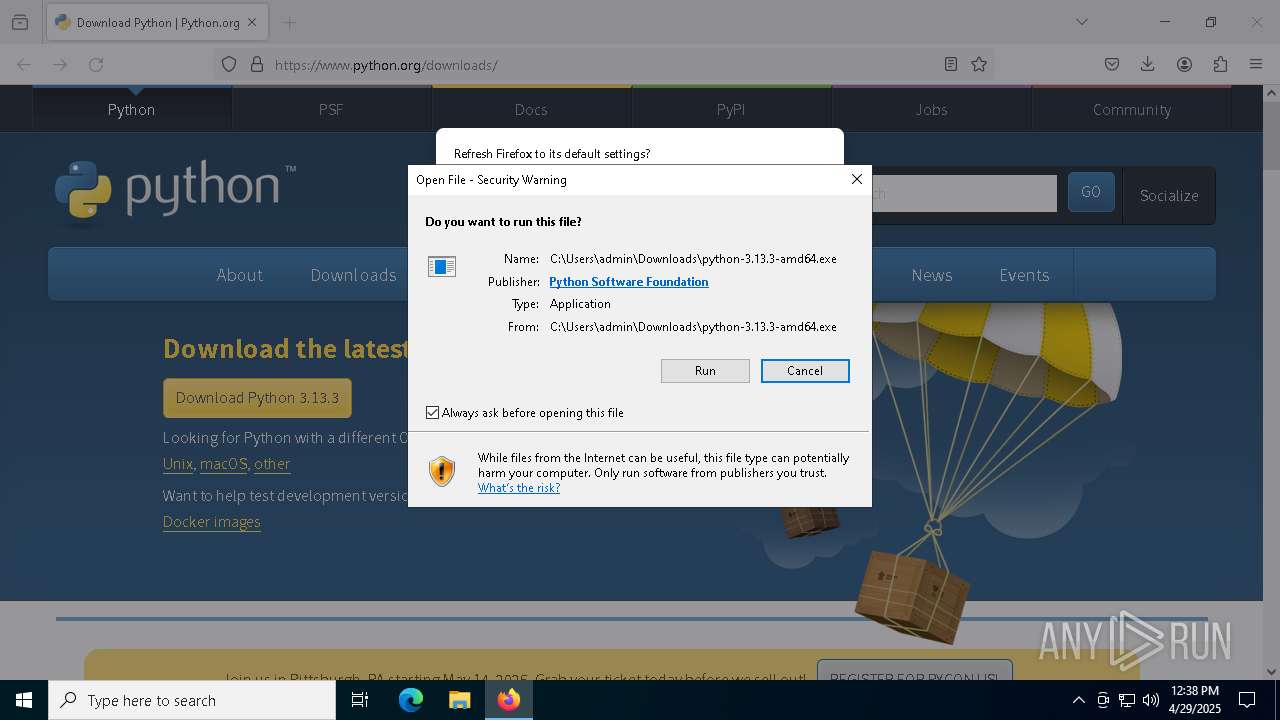Click the taskbar search box
Image resolution: width=1280 pixels, height=720 pixels.
192,700
